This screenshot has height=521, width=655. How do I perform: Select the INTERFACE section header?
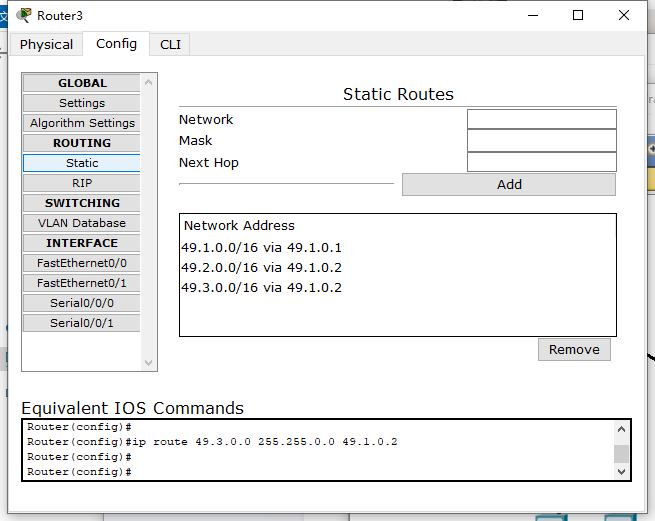(82, 243)
